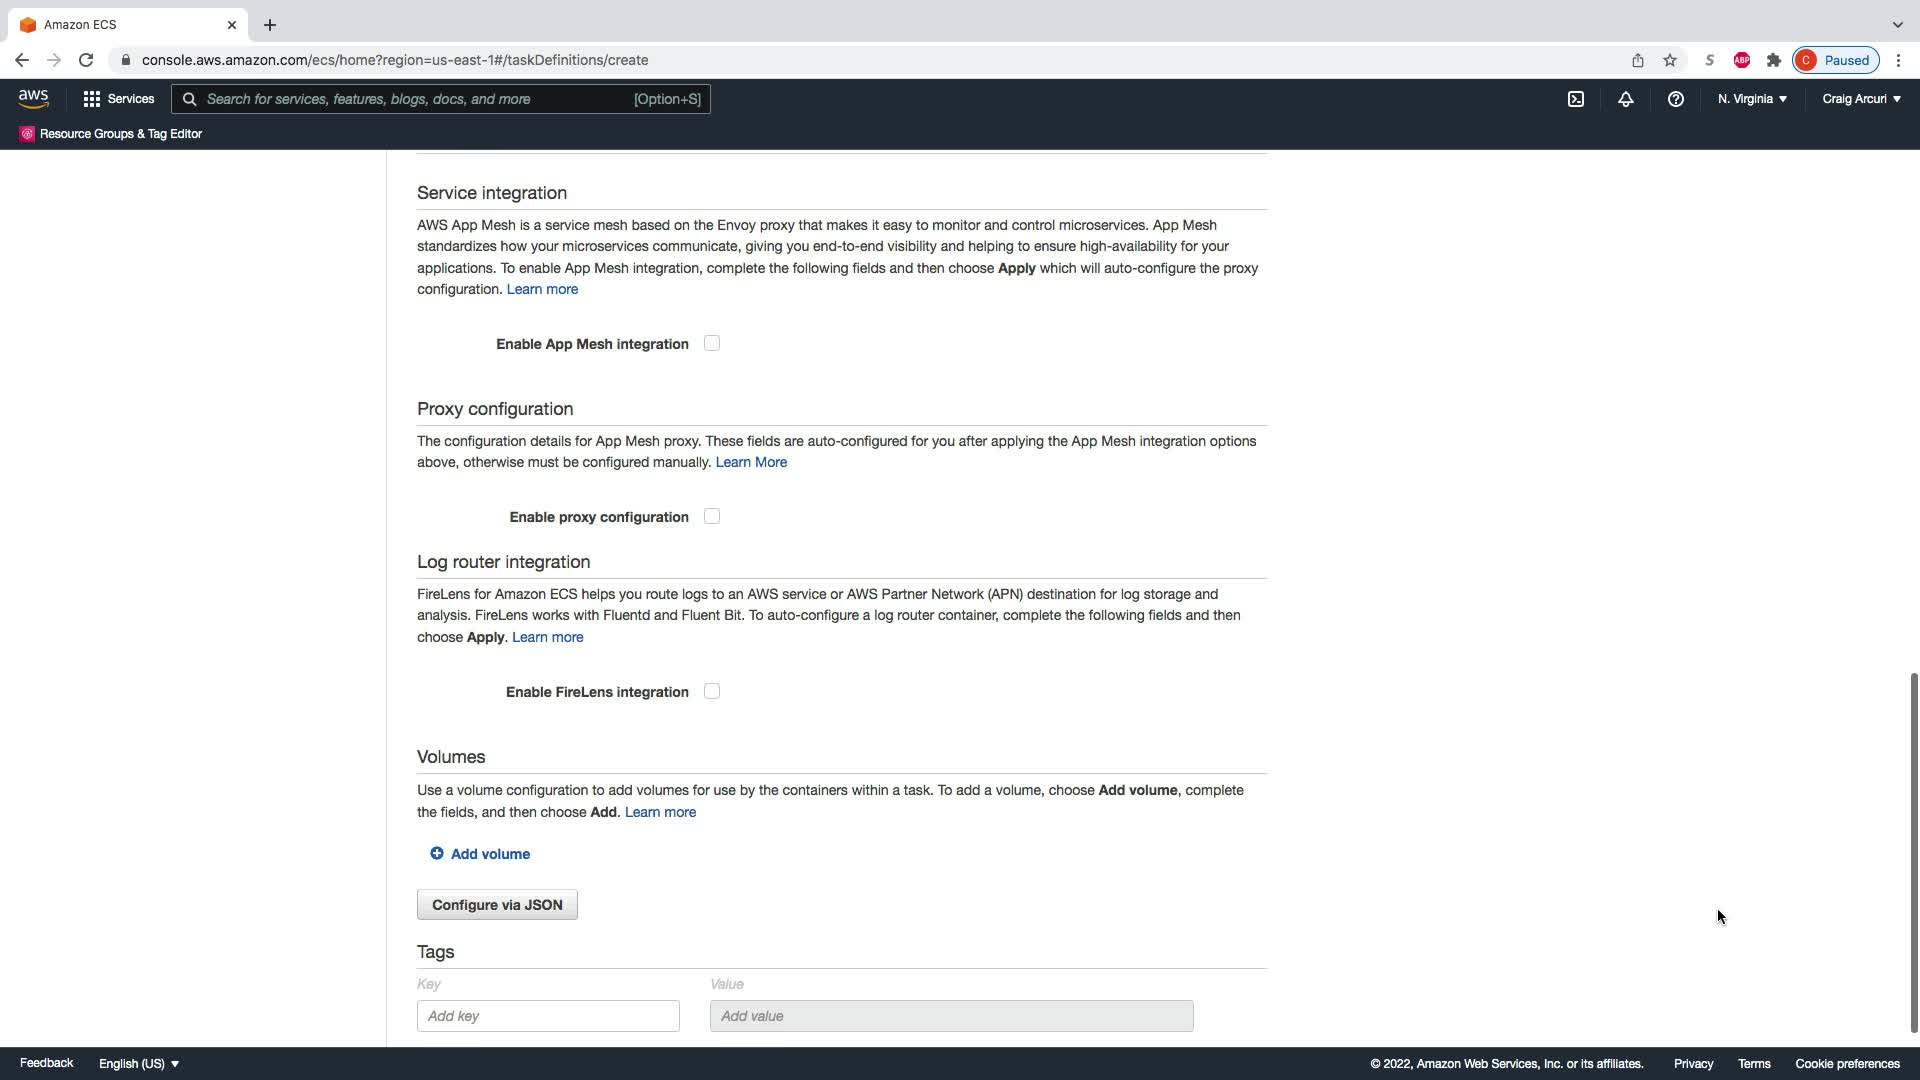Click the Configure via JSON button
This screenshot has width=1920, height=1080.
point(497,905)
